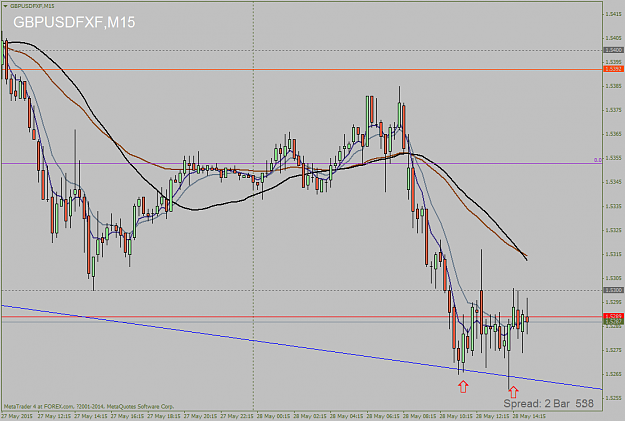Click the 1.5325 price scale label
This screenshot has width=625, height=421.
pyautogui.click(x=613, y=230)
